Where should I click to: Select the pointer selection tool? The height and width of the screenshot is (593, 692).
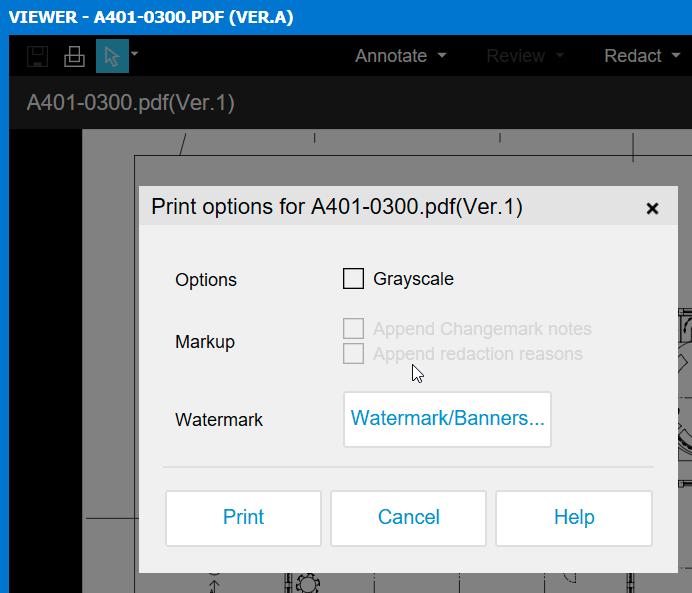pos(112,56)
